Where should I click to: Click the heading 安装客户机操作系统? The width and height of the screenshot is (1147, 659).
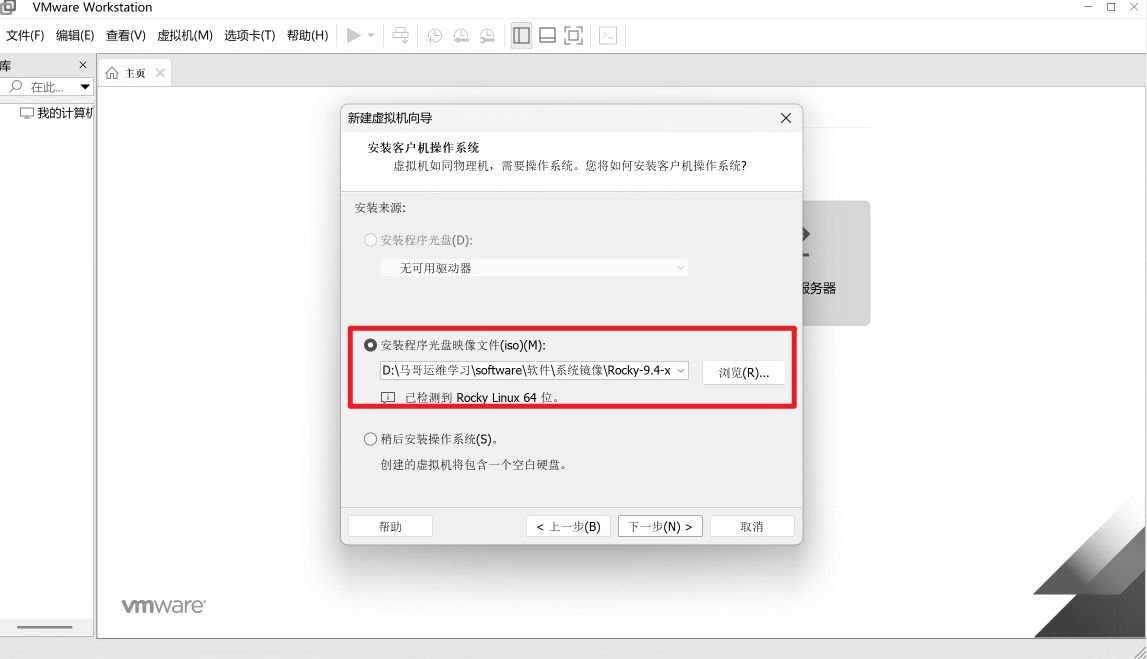(424, 148)
